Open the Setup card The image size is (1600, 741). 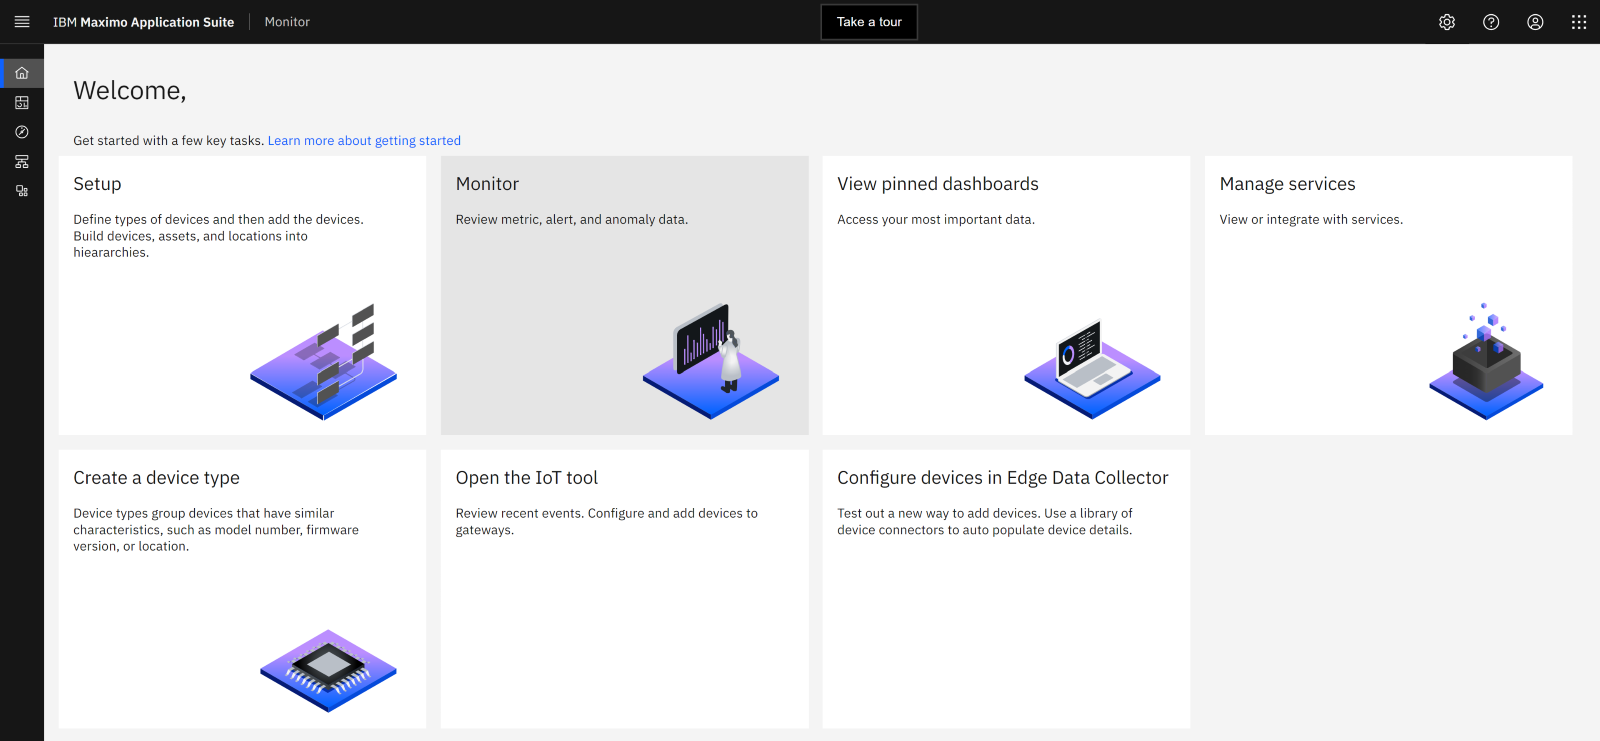click(242, 295)
